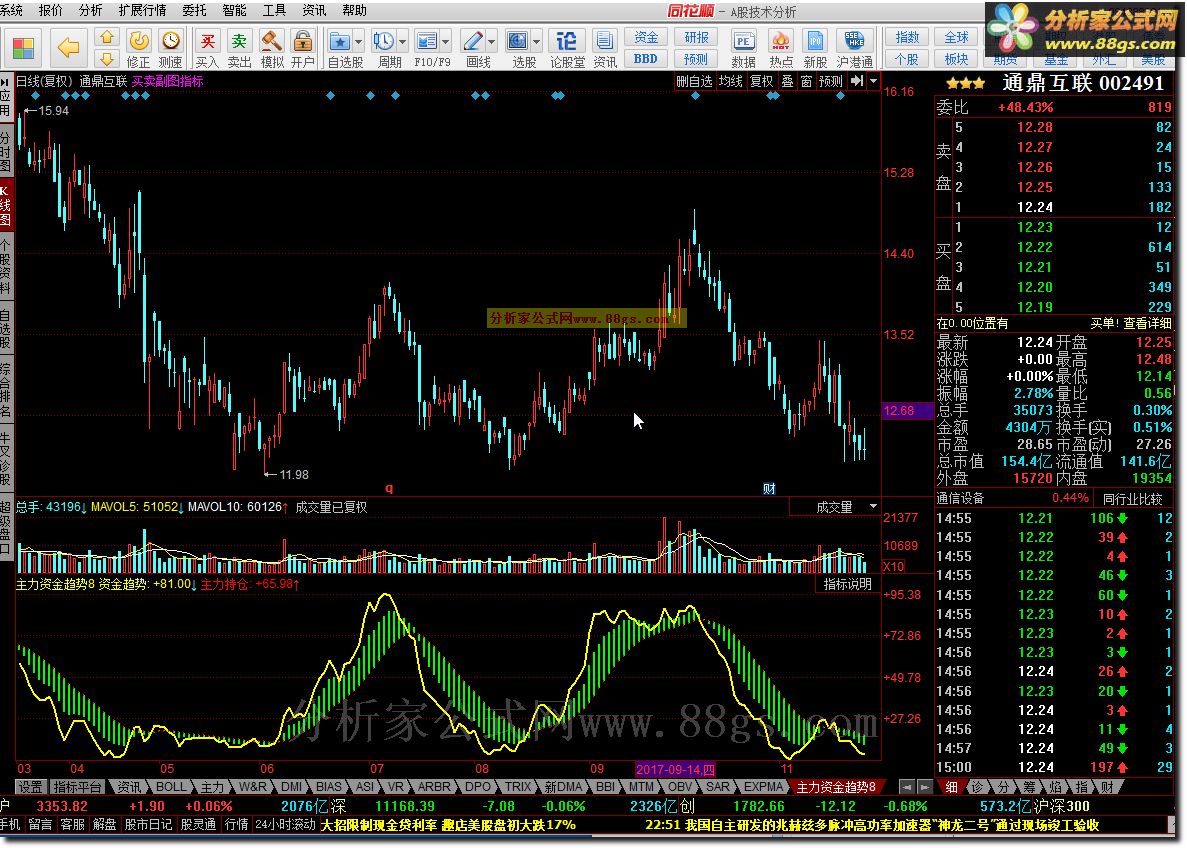Open the 选股 stock picker icon
1187x848 pixels.
tap(519, 48)
